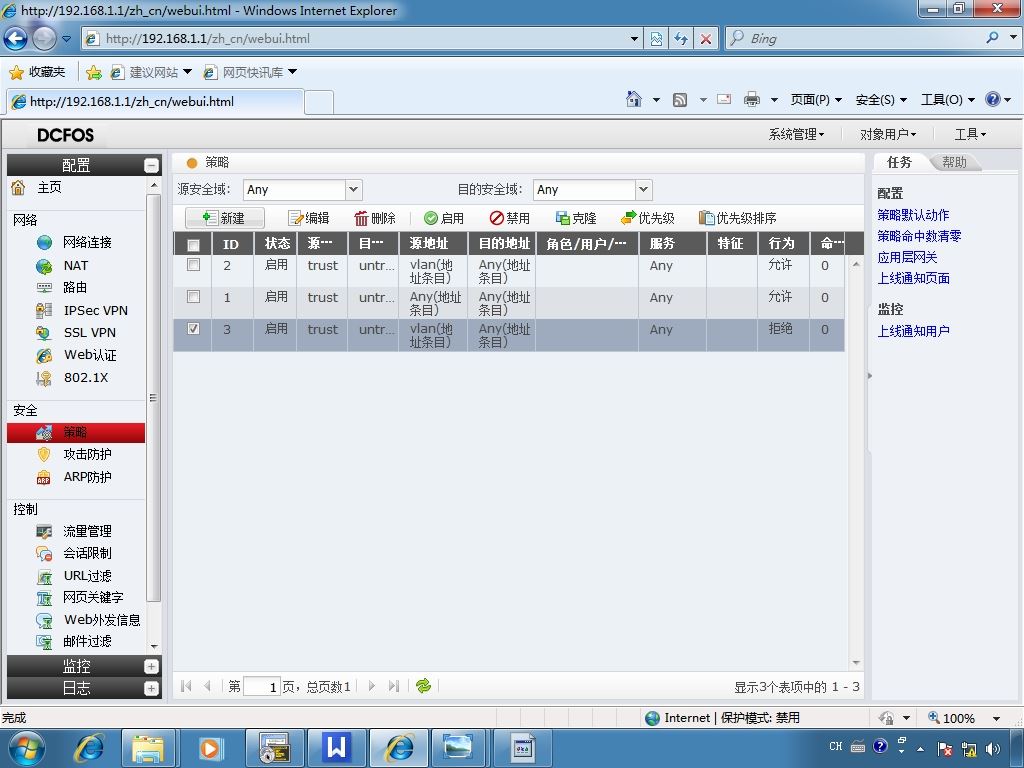Open 收藏夹 favorites
Screen dimensions: 1024x768
(37, 72)
